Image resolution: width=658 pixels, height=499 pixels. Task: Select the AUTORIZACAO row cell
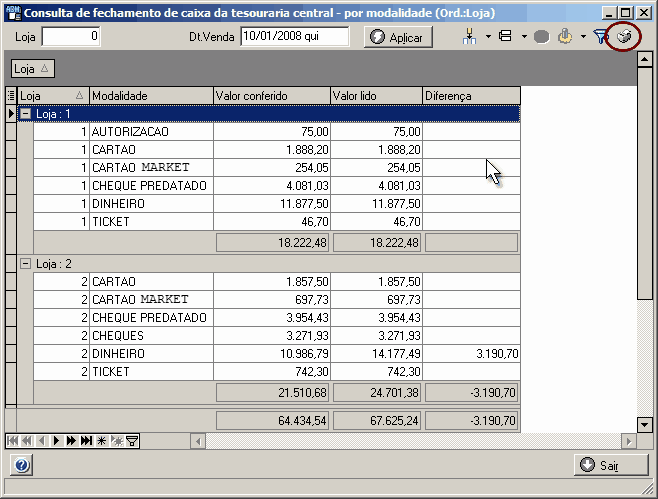click(151, 132)
